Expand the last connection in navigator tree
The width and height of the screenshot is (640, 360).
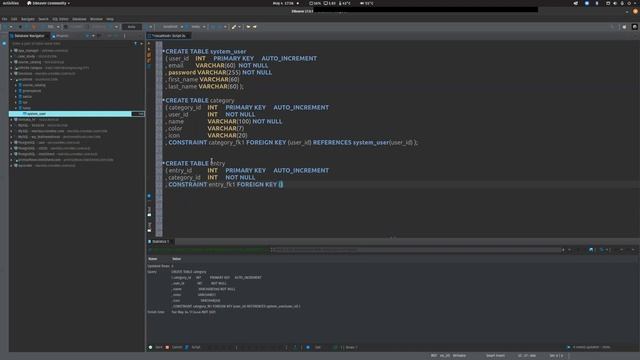(x=11, y=166)
